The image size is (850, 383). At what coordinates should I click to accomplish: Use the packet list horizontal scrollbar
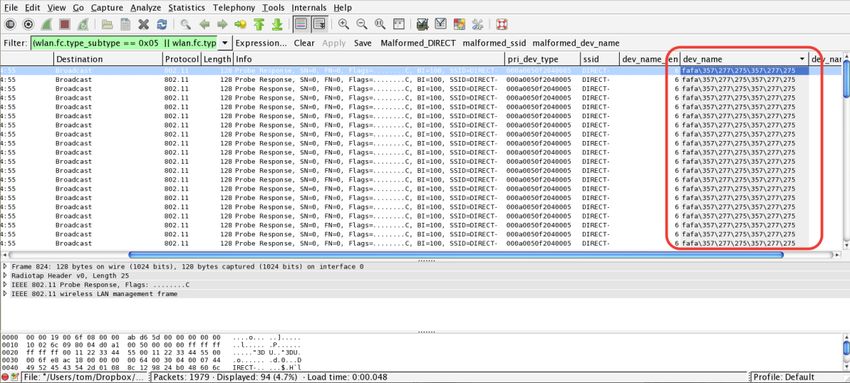pyautogui.click(x=455, y=255)
